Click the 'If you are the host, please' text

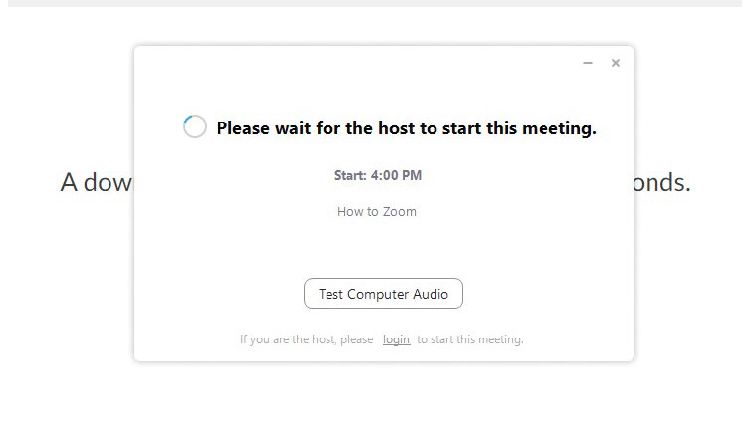306,339
